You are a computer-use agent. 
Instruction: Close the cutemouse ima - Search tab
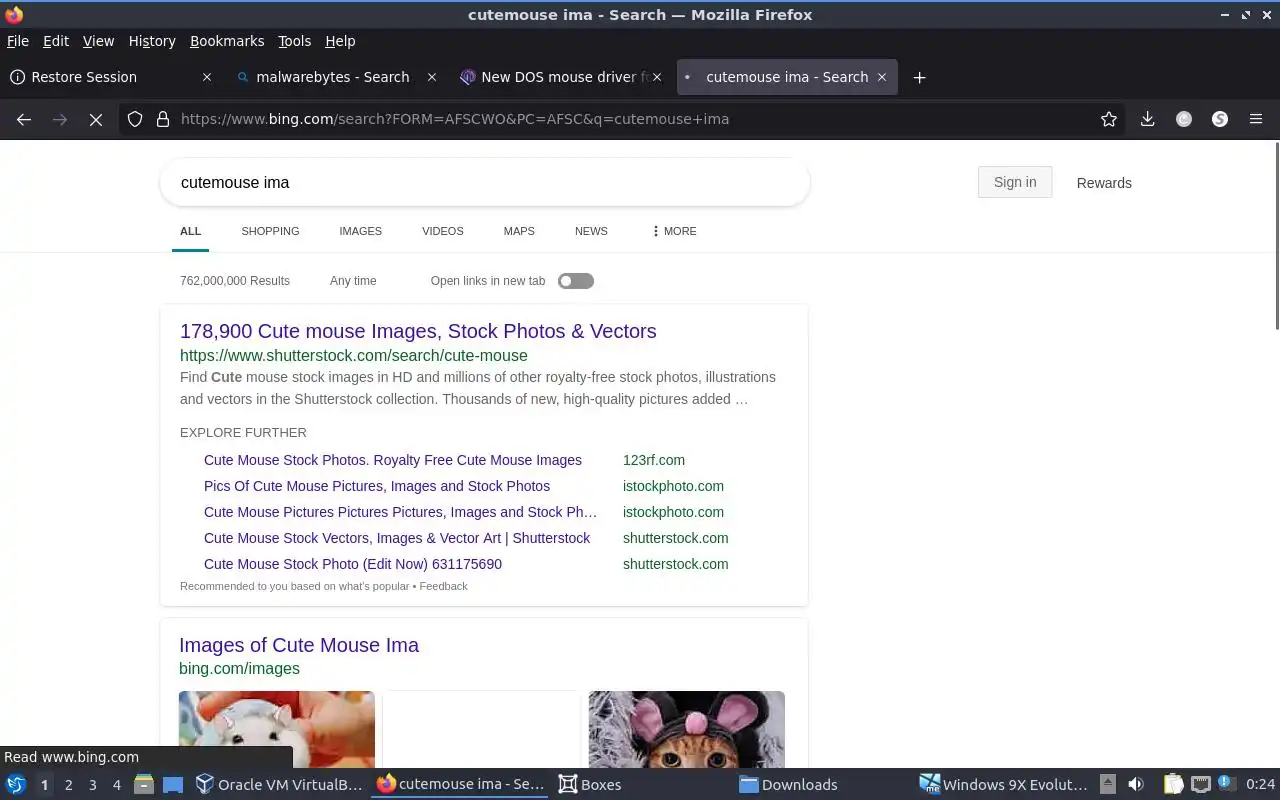pos(882,77)
